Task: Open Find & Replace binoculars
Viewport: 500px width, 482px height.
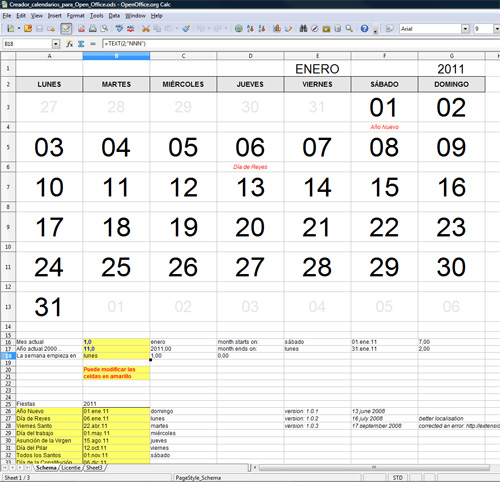Action: click(x=303, y=29)
